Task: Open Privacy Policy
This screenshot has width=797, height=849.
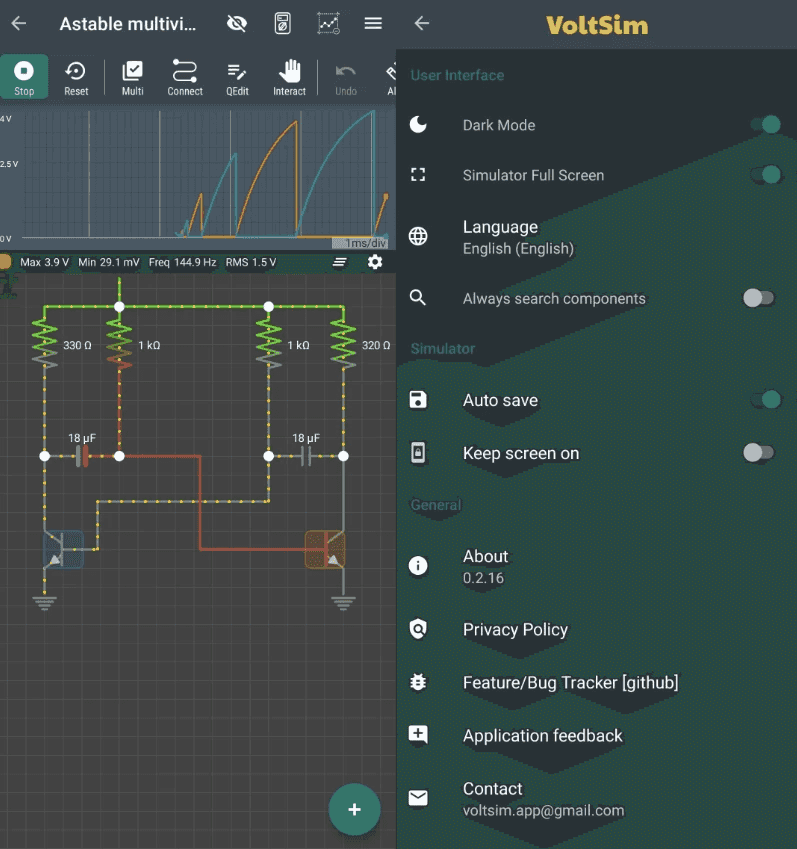Action: tap(597, 629)
